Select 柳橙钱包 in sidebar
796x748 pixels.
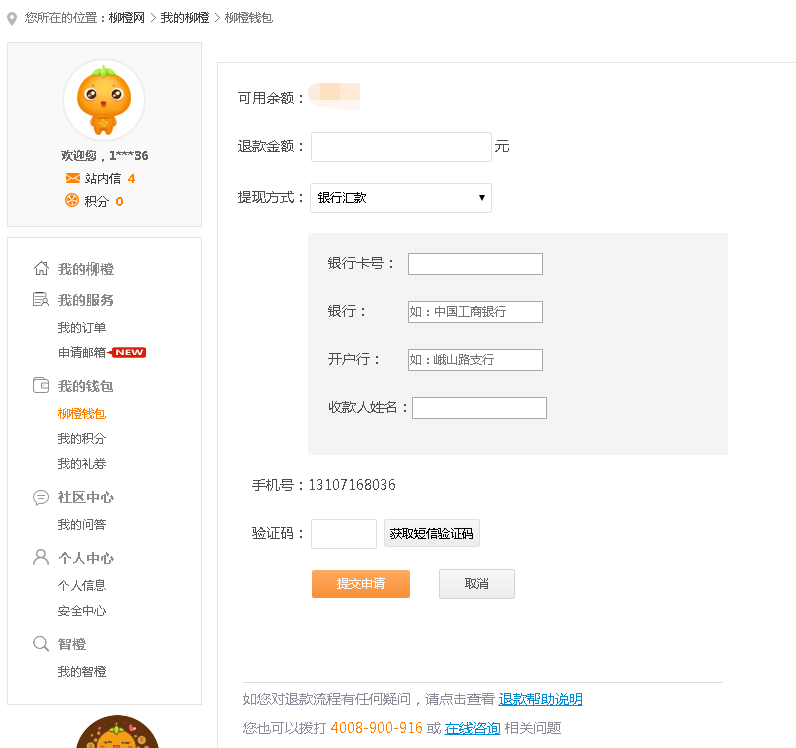(x=82, y=413)
